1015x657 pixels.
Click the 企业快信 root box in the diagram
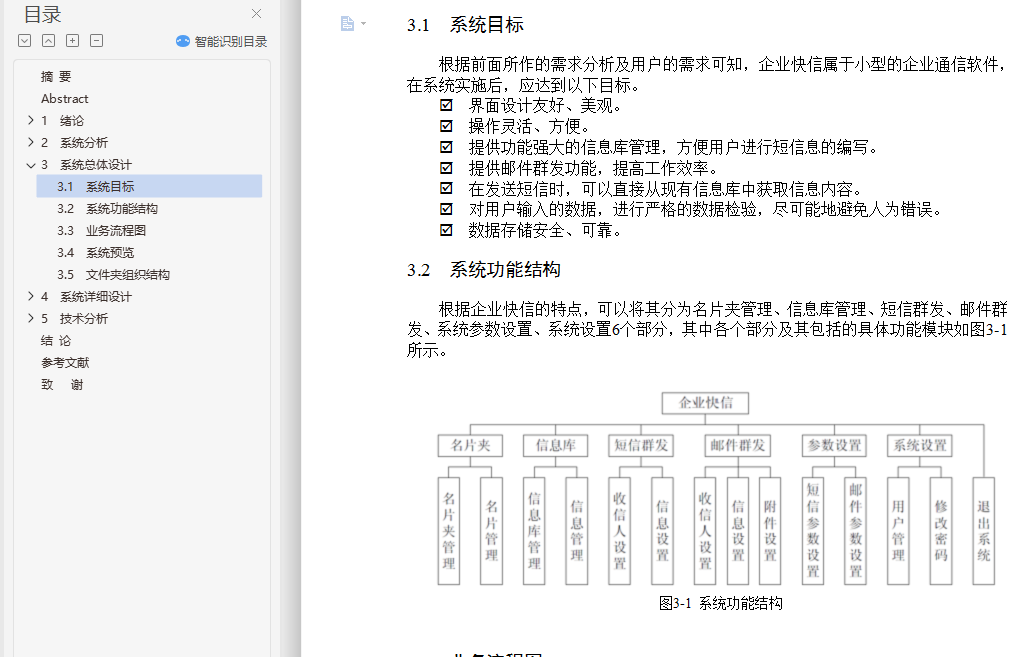(x=706, y=403)
